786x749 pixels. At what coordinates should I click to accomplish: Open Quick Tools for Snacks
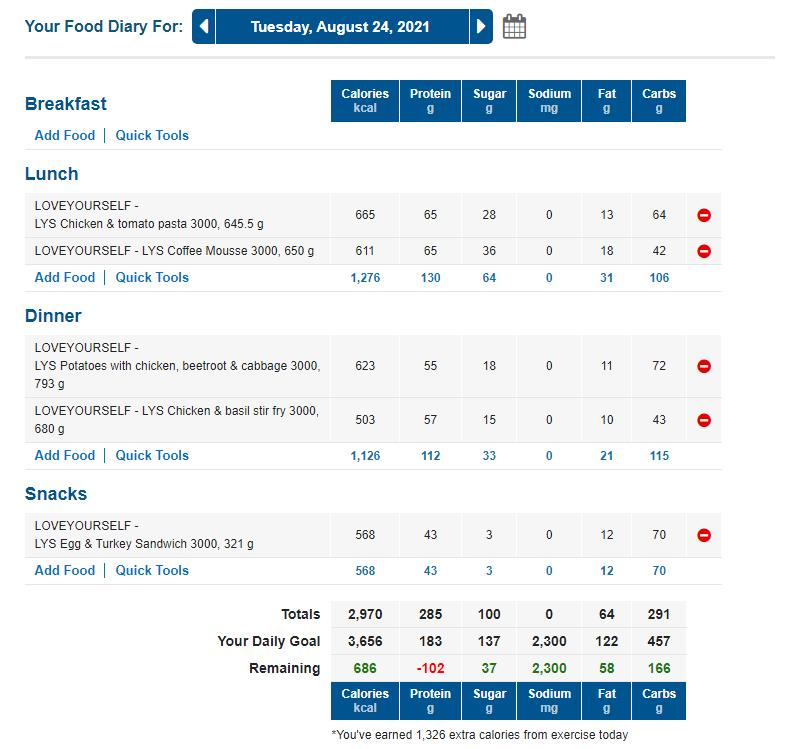(x=152, y=570)
